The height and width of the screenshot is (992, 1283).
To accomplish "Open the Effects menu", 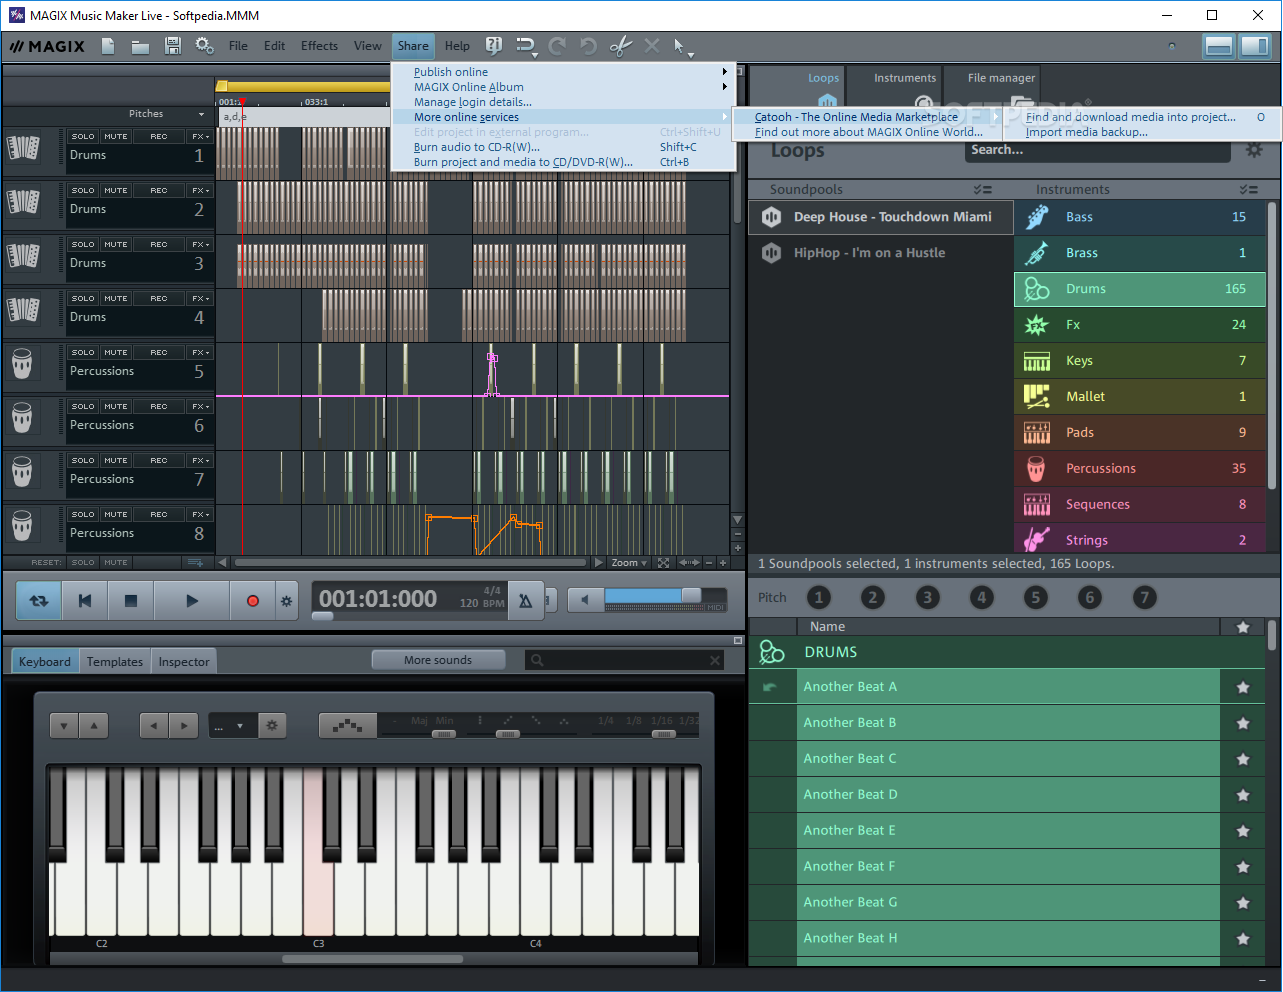I will tap(319, 46).
